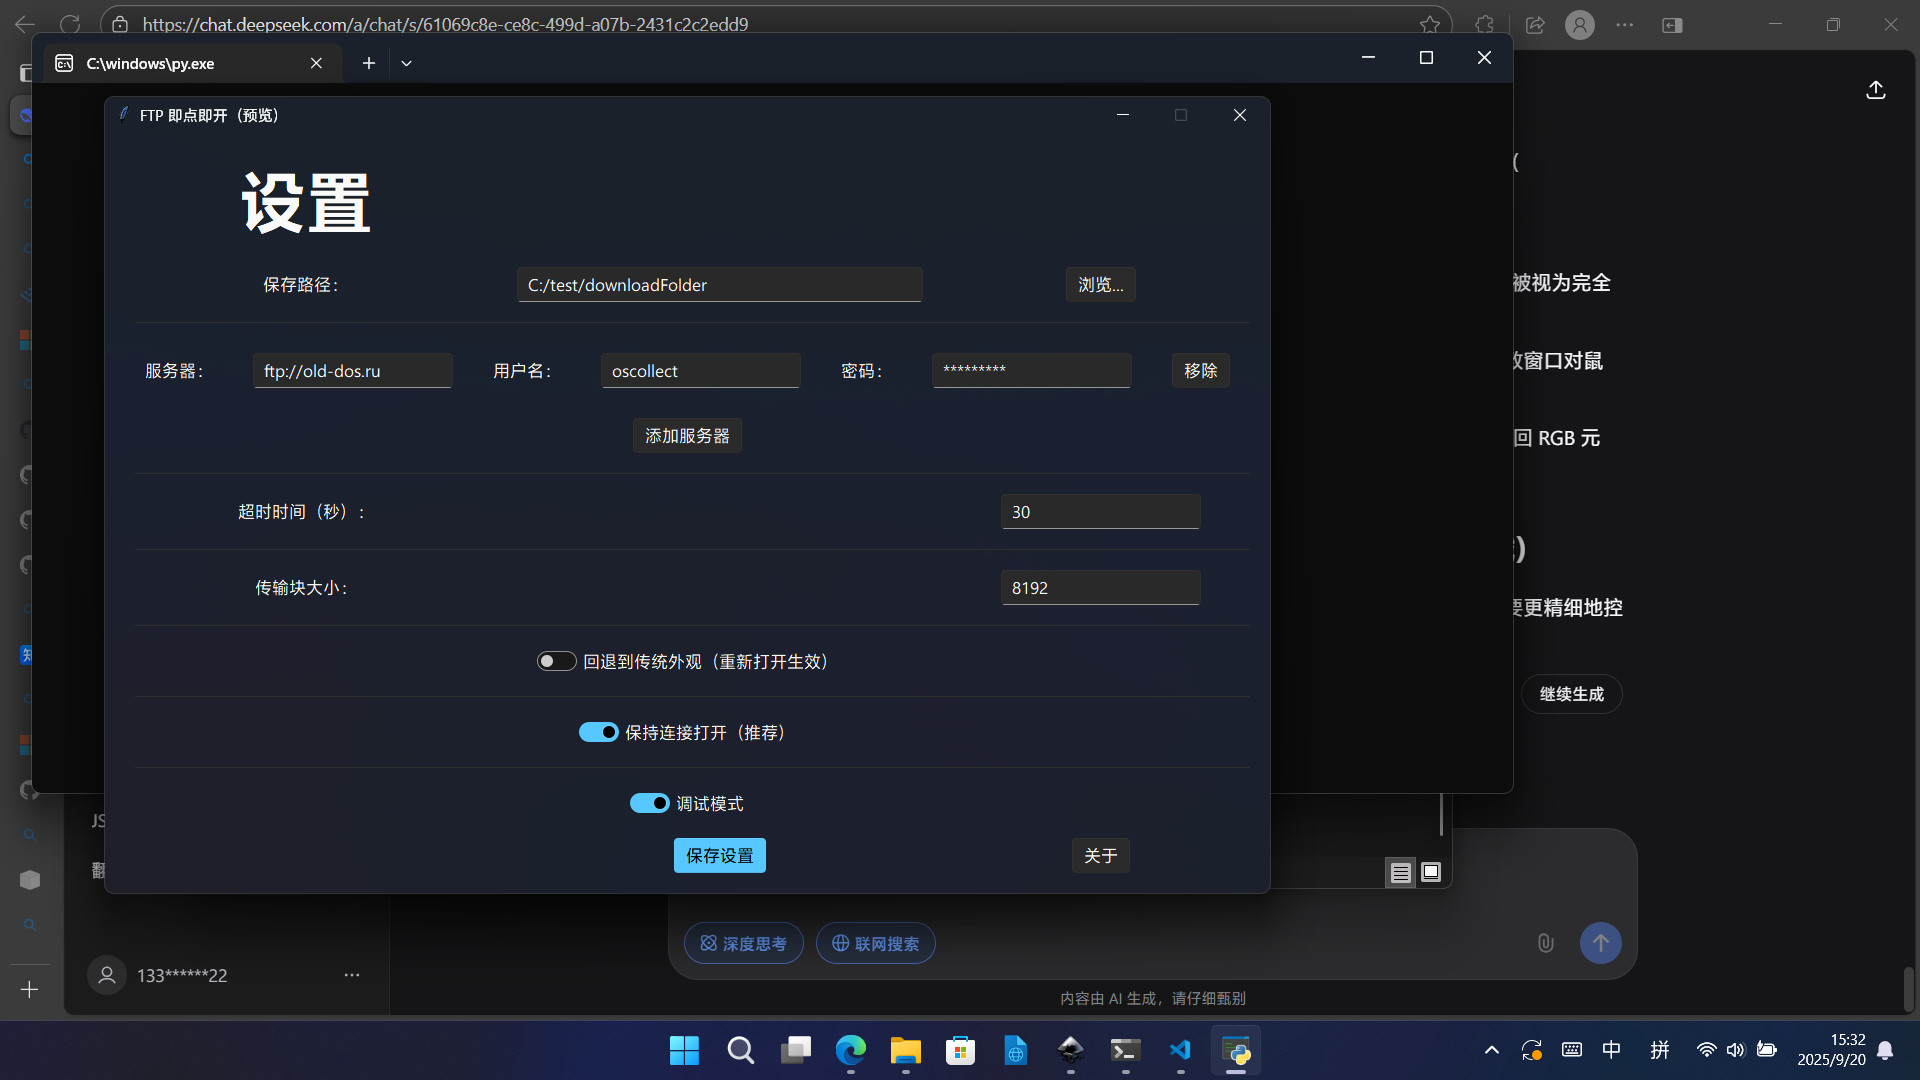1920x1080 pixels.
Task: Open Microsoft Edge from taskbar
Action: coord(851,1050)
